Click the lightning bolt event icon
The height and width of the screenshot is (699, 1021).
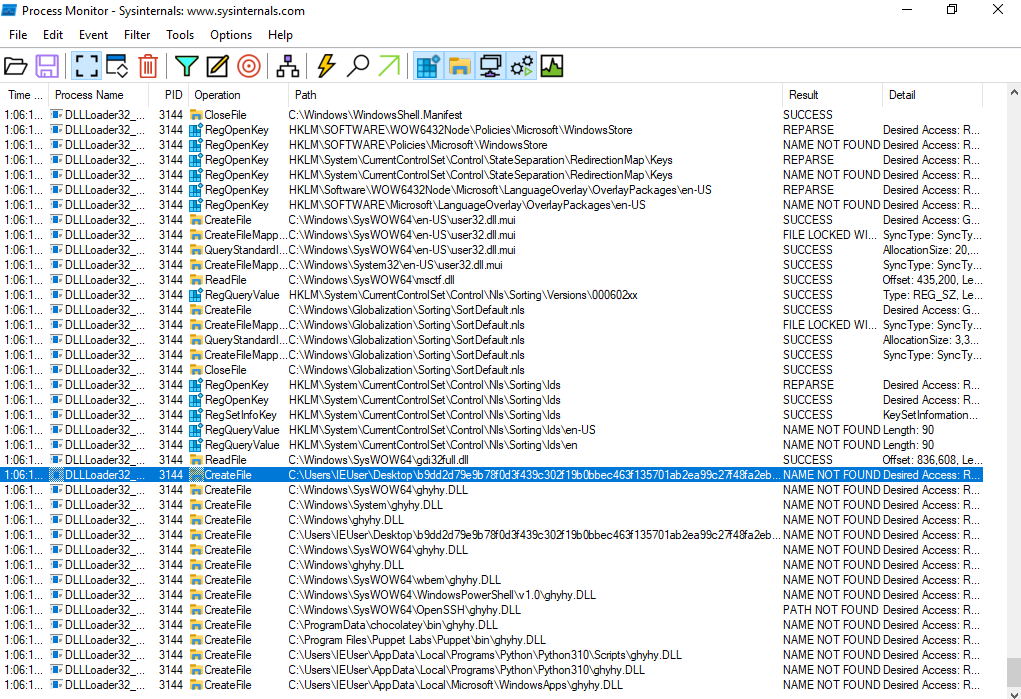326,66
